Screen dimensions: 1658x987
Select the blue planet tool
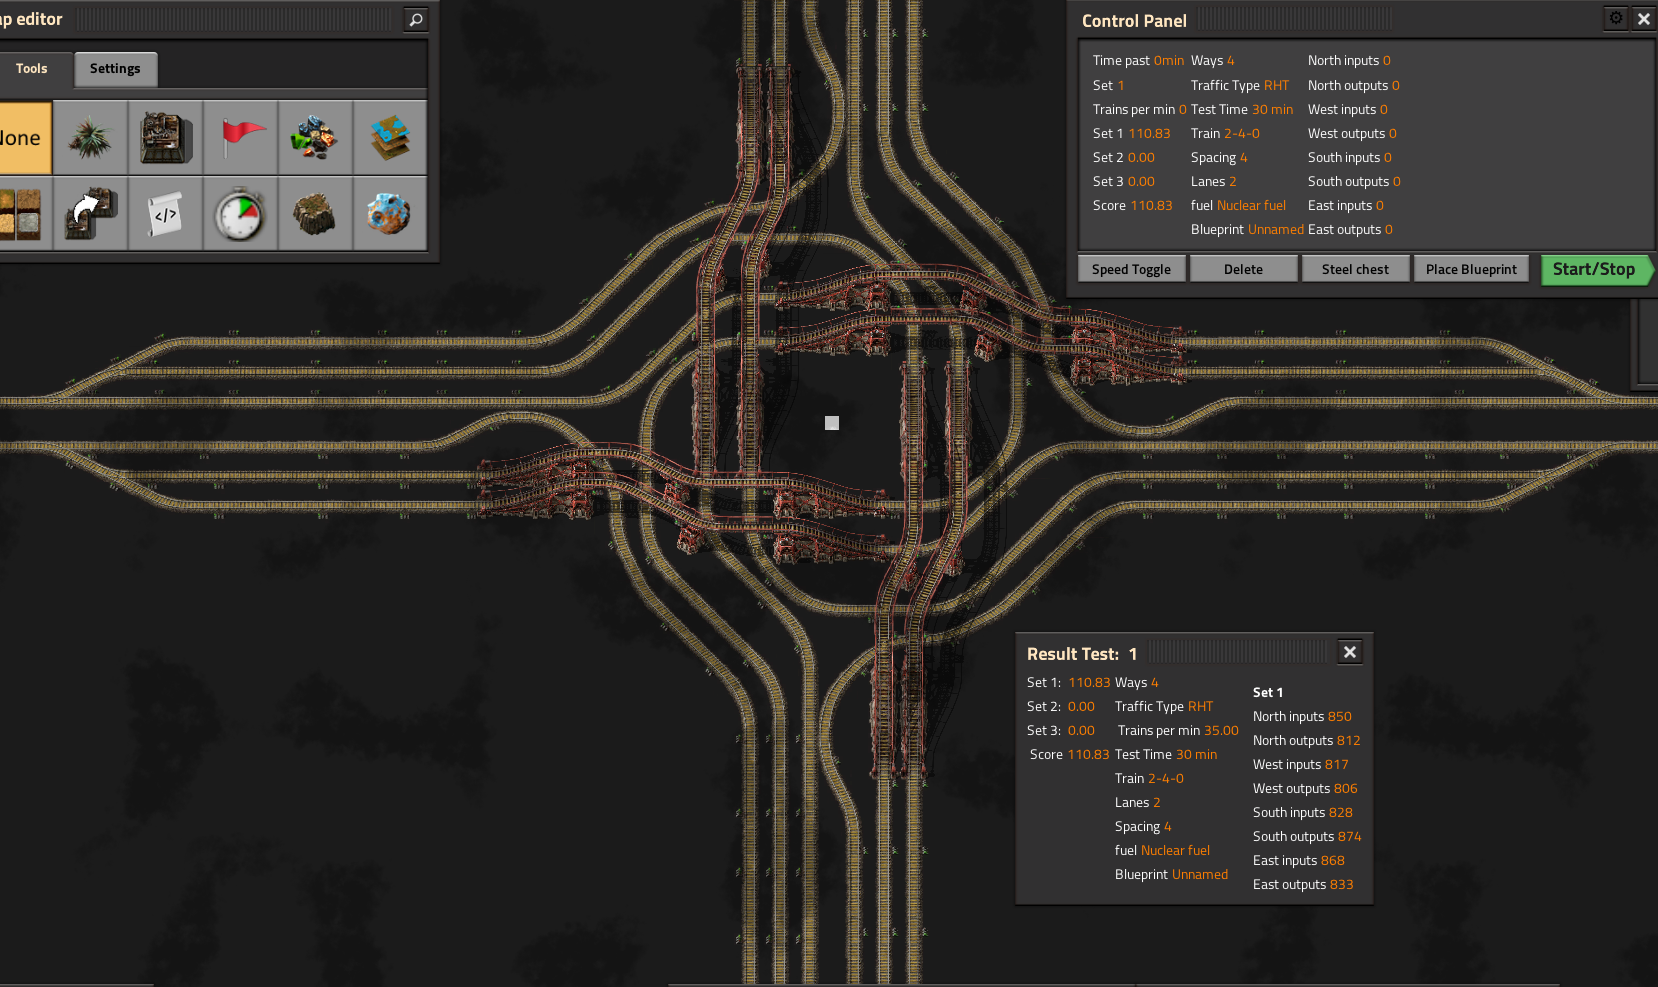pyautogui.click(x=390, y=213)
